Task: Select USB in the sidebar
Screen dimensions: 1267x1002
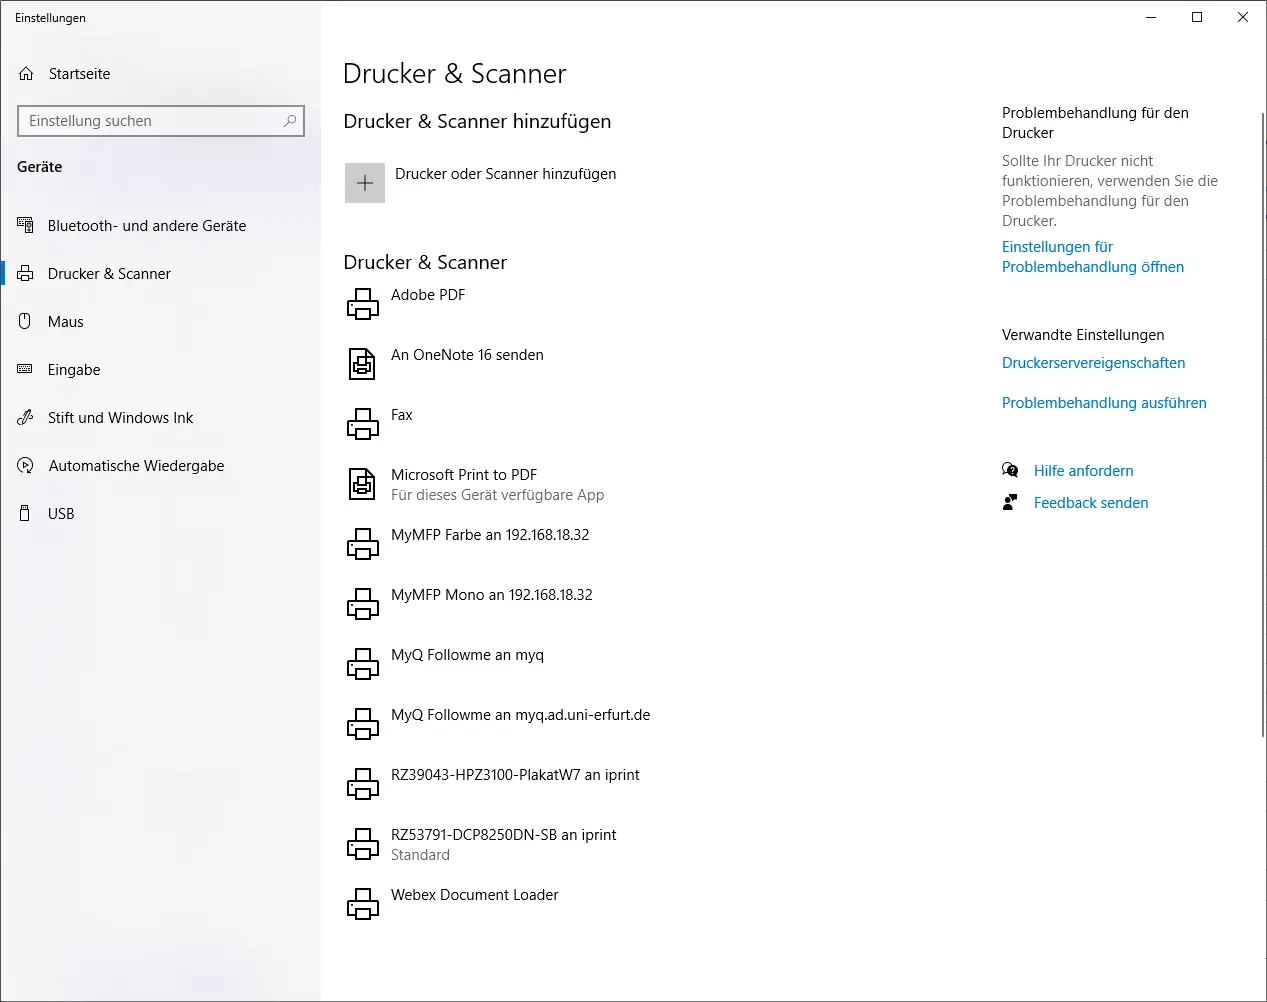Action: coord(61,514)
